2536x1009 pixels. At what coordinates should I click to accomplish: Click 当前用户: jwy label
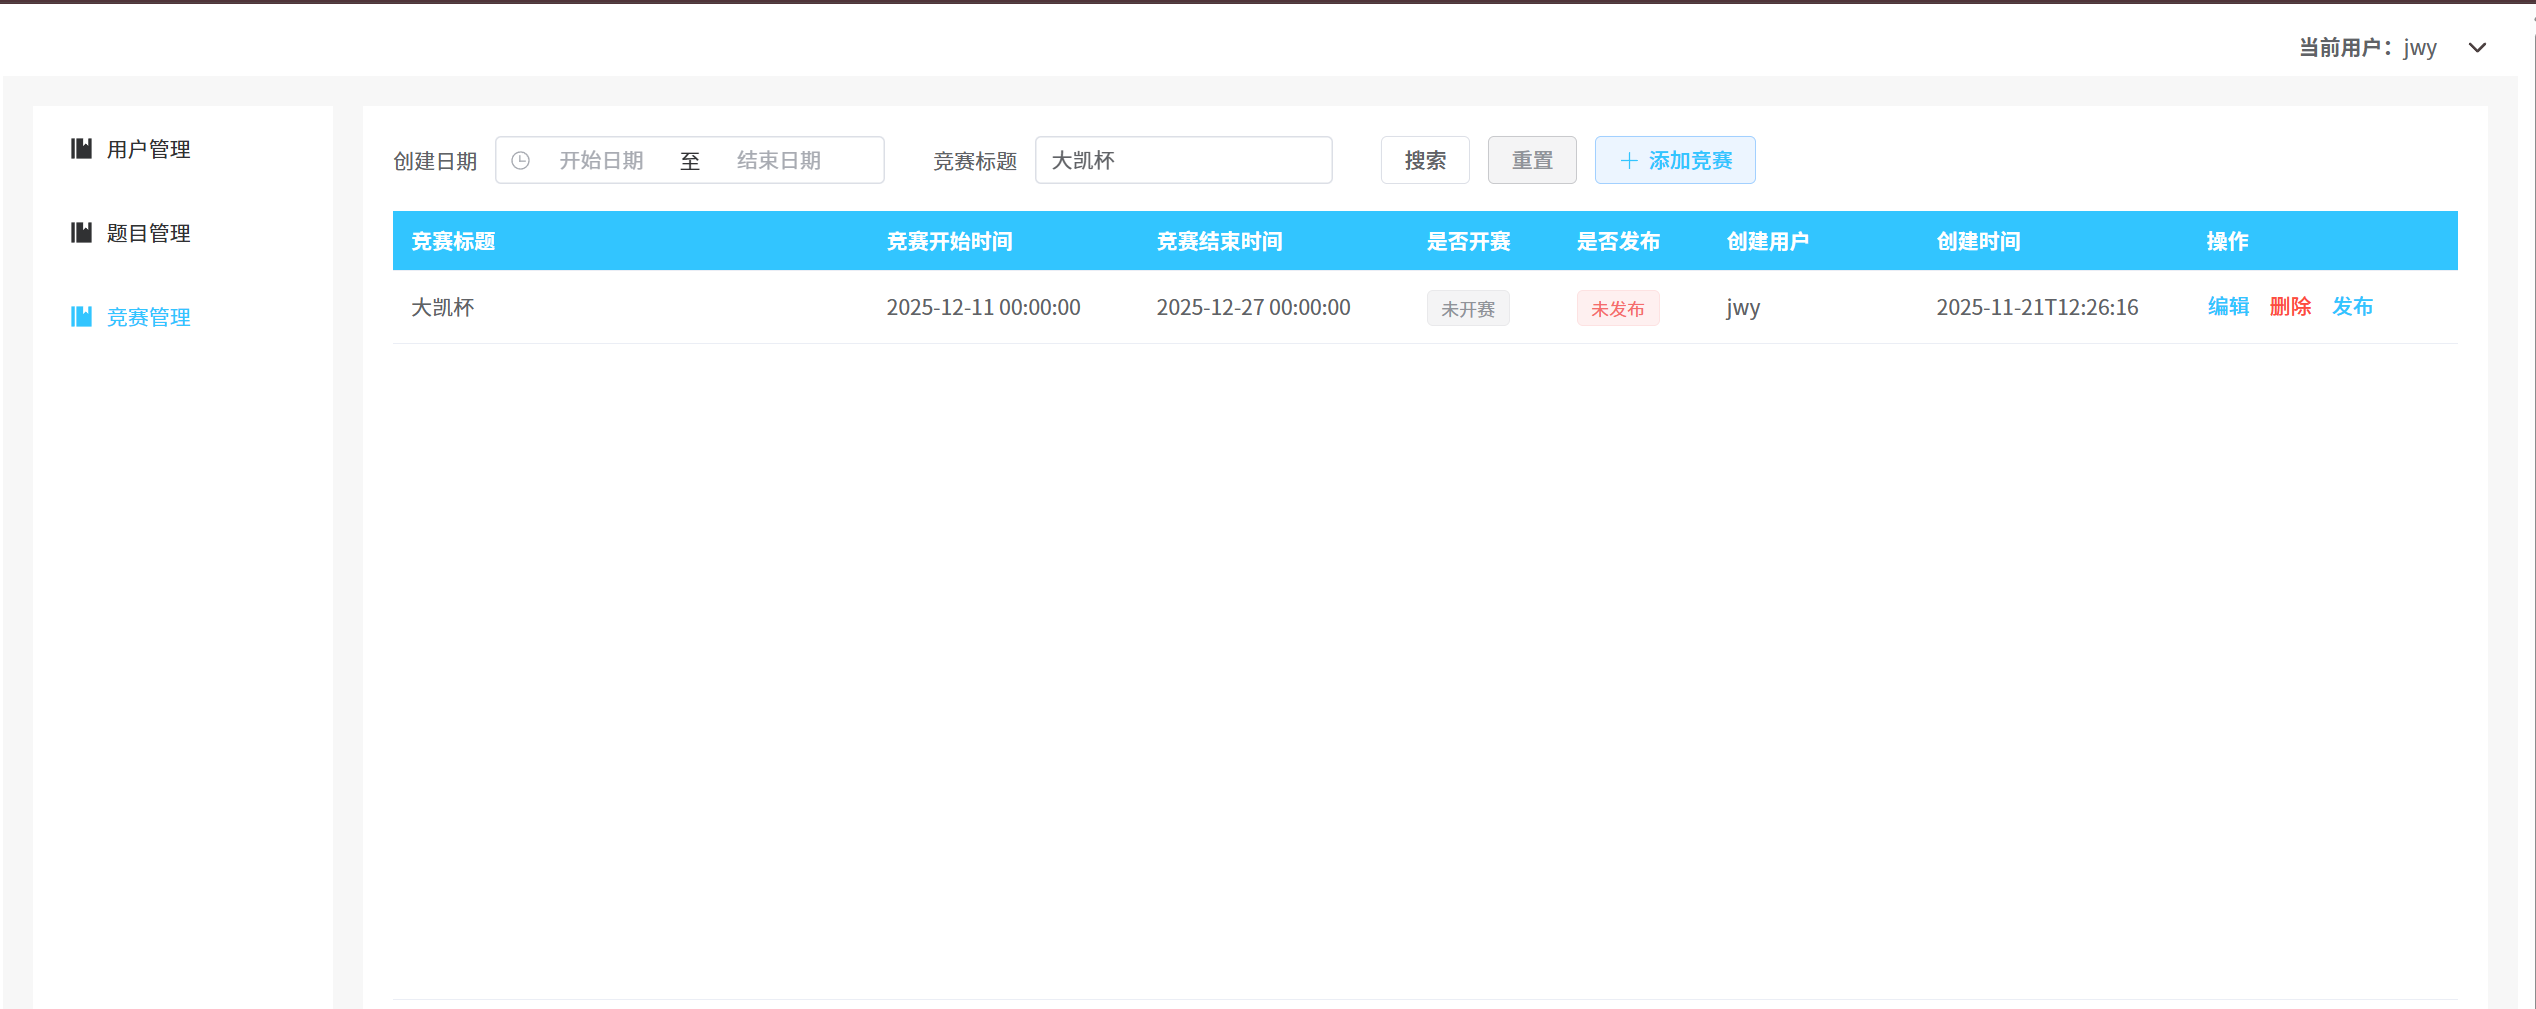pyautogui.click(x=2367, y=47)
